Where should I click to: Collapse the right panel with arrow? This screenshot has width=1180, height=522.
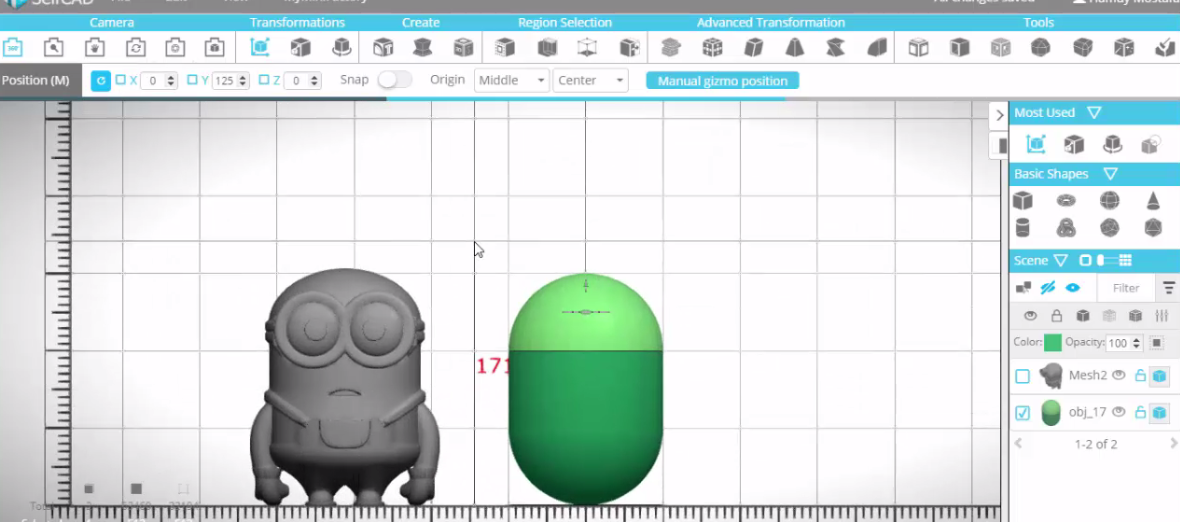pyautogui.click(x=999, y=115)
